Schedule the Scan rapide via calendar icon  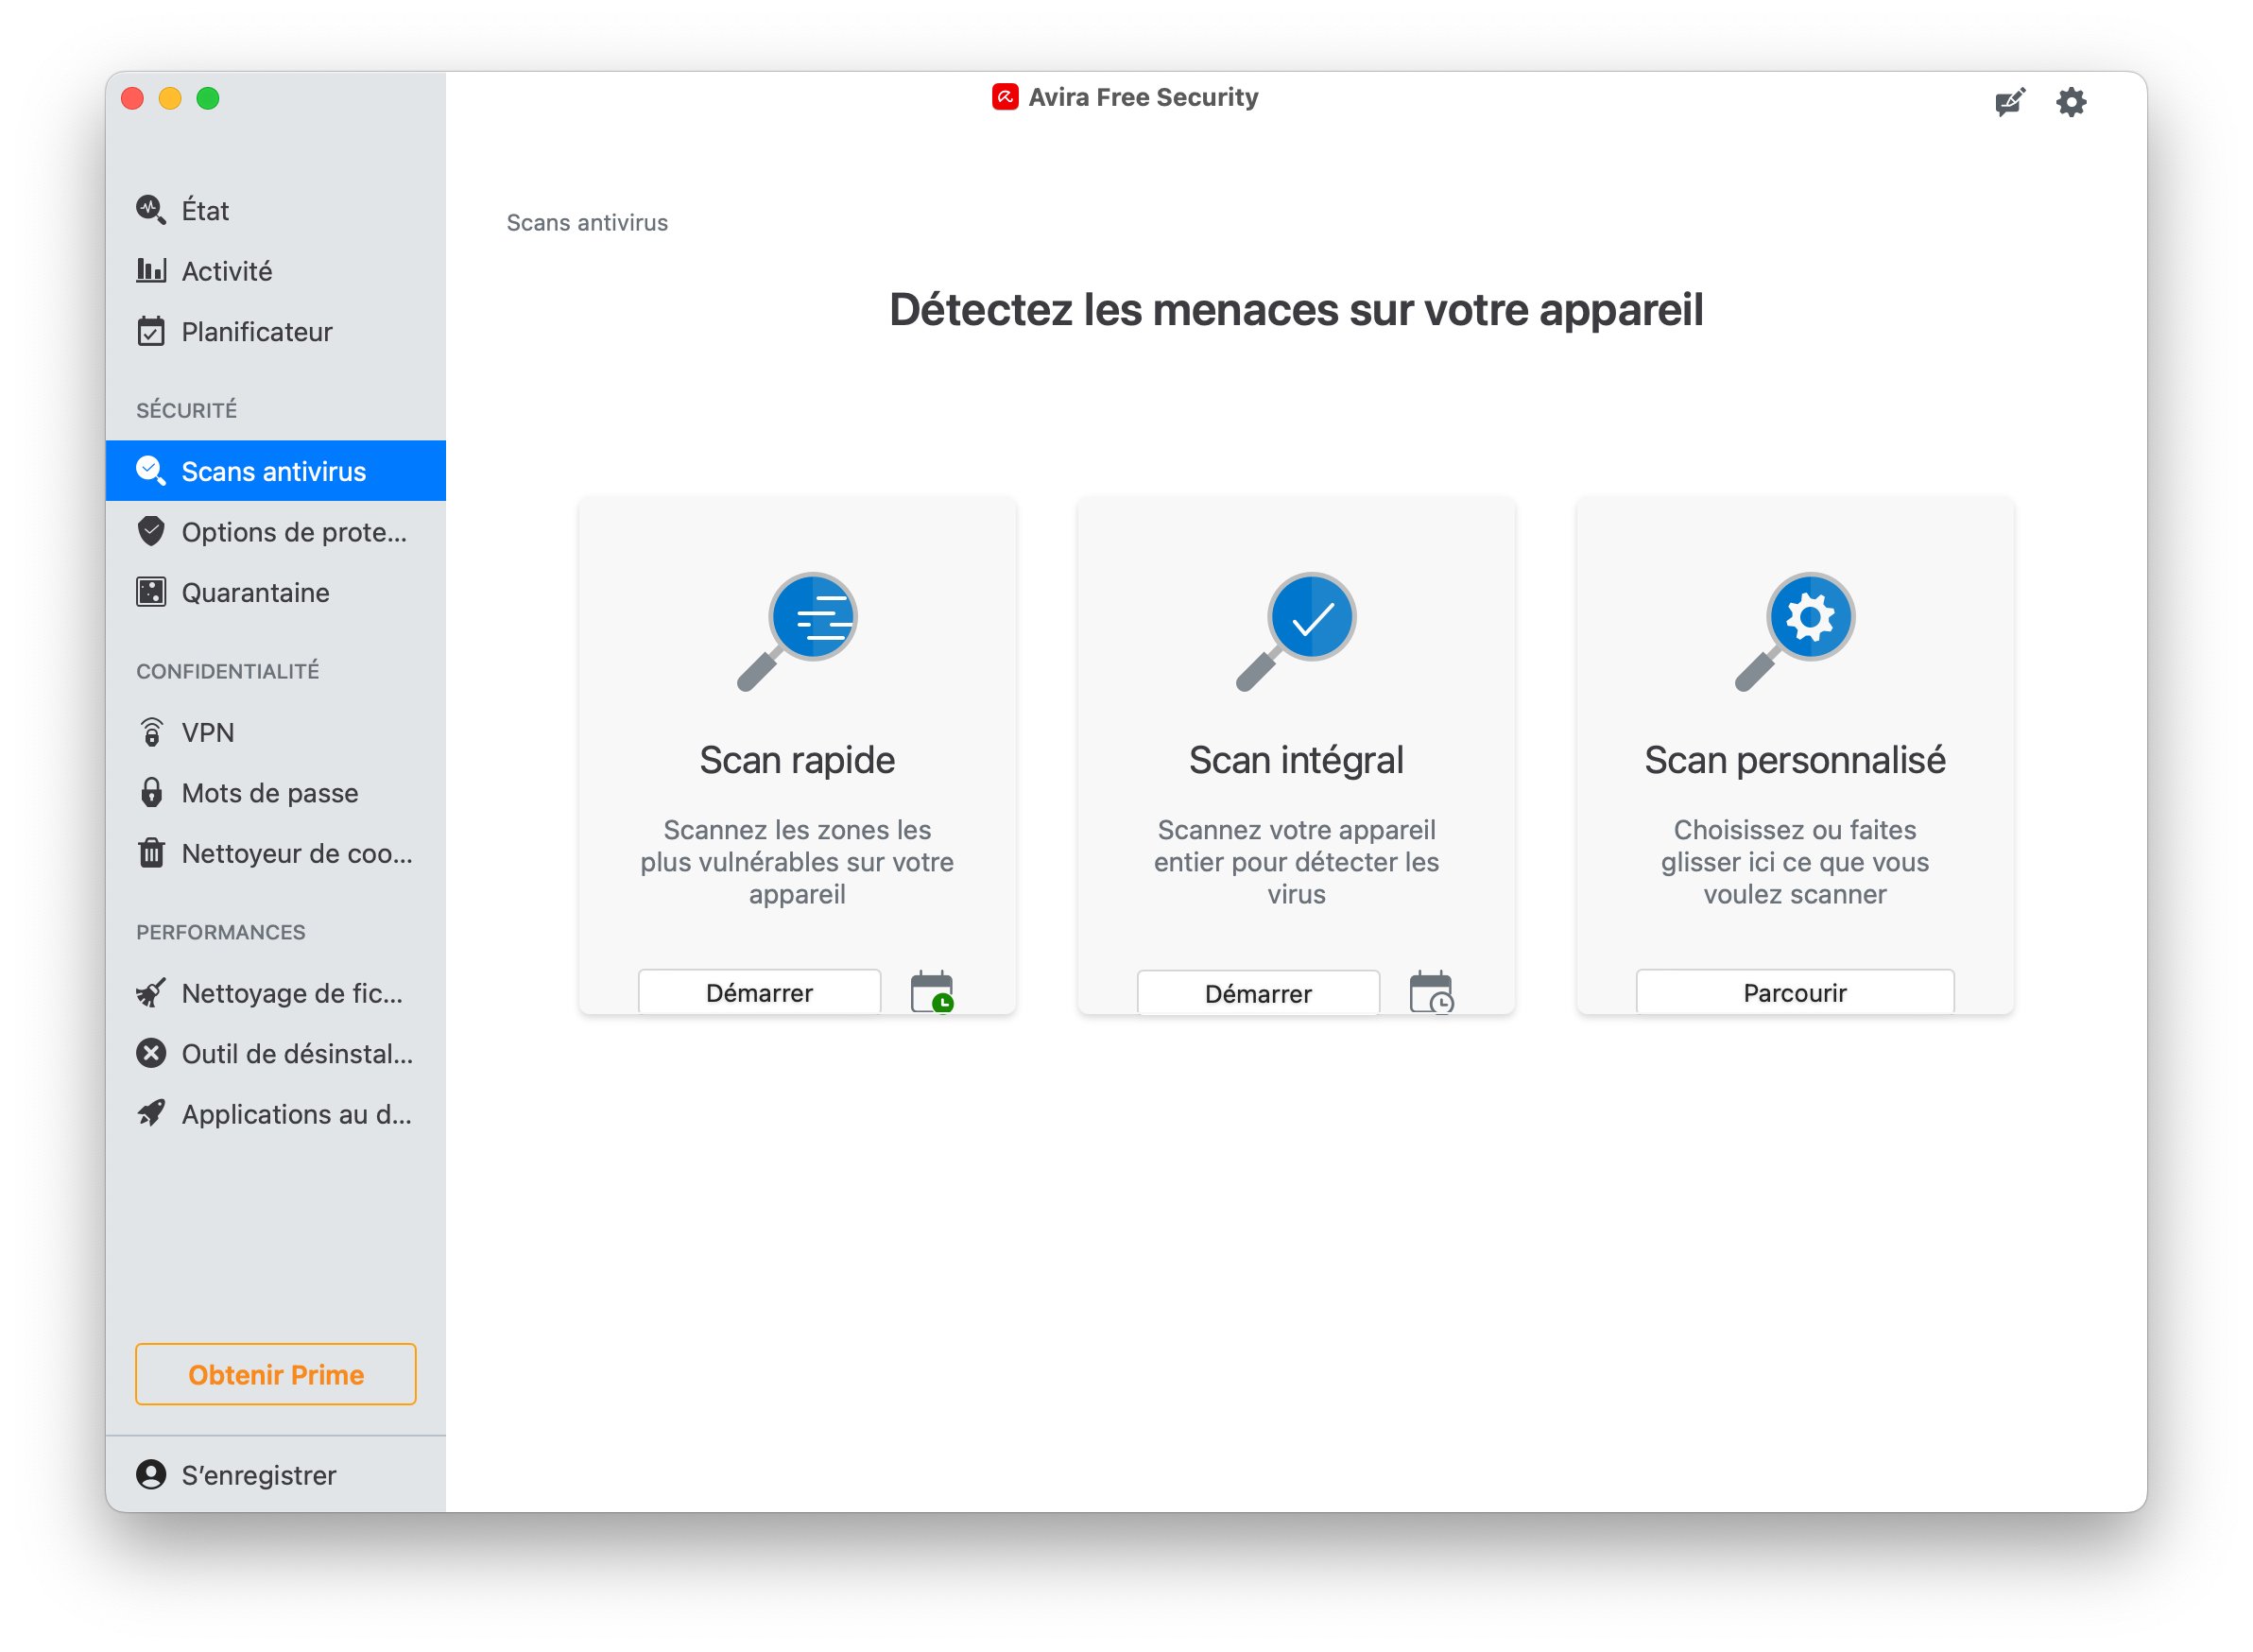[x=932, y=992]
